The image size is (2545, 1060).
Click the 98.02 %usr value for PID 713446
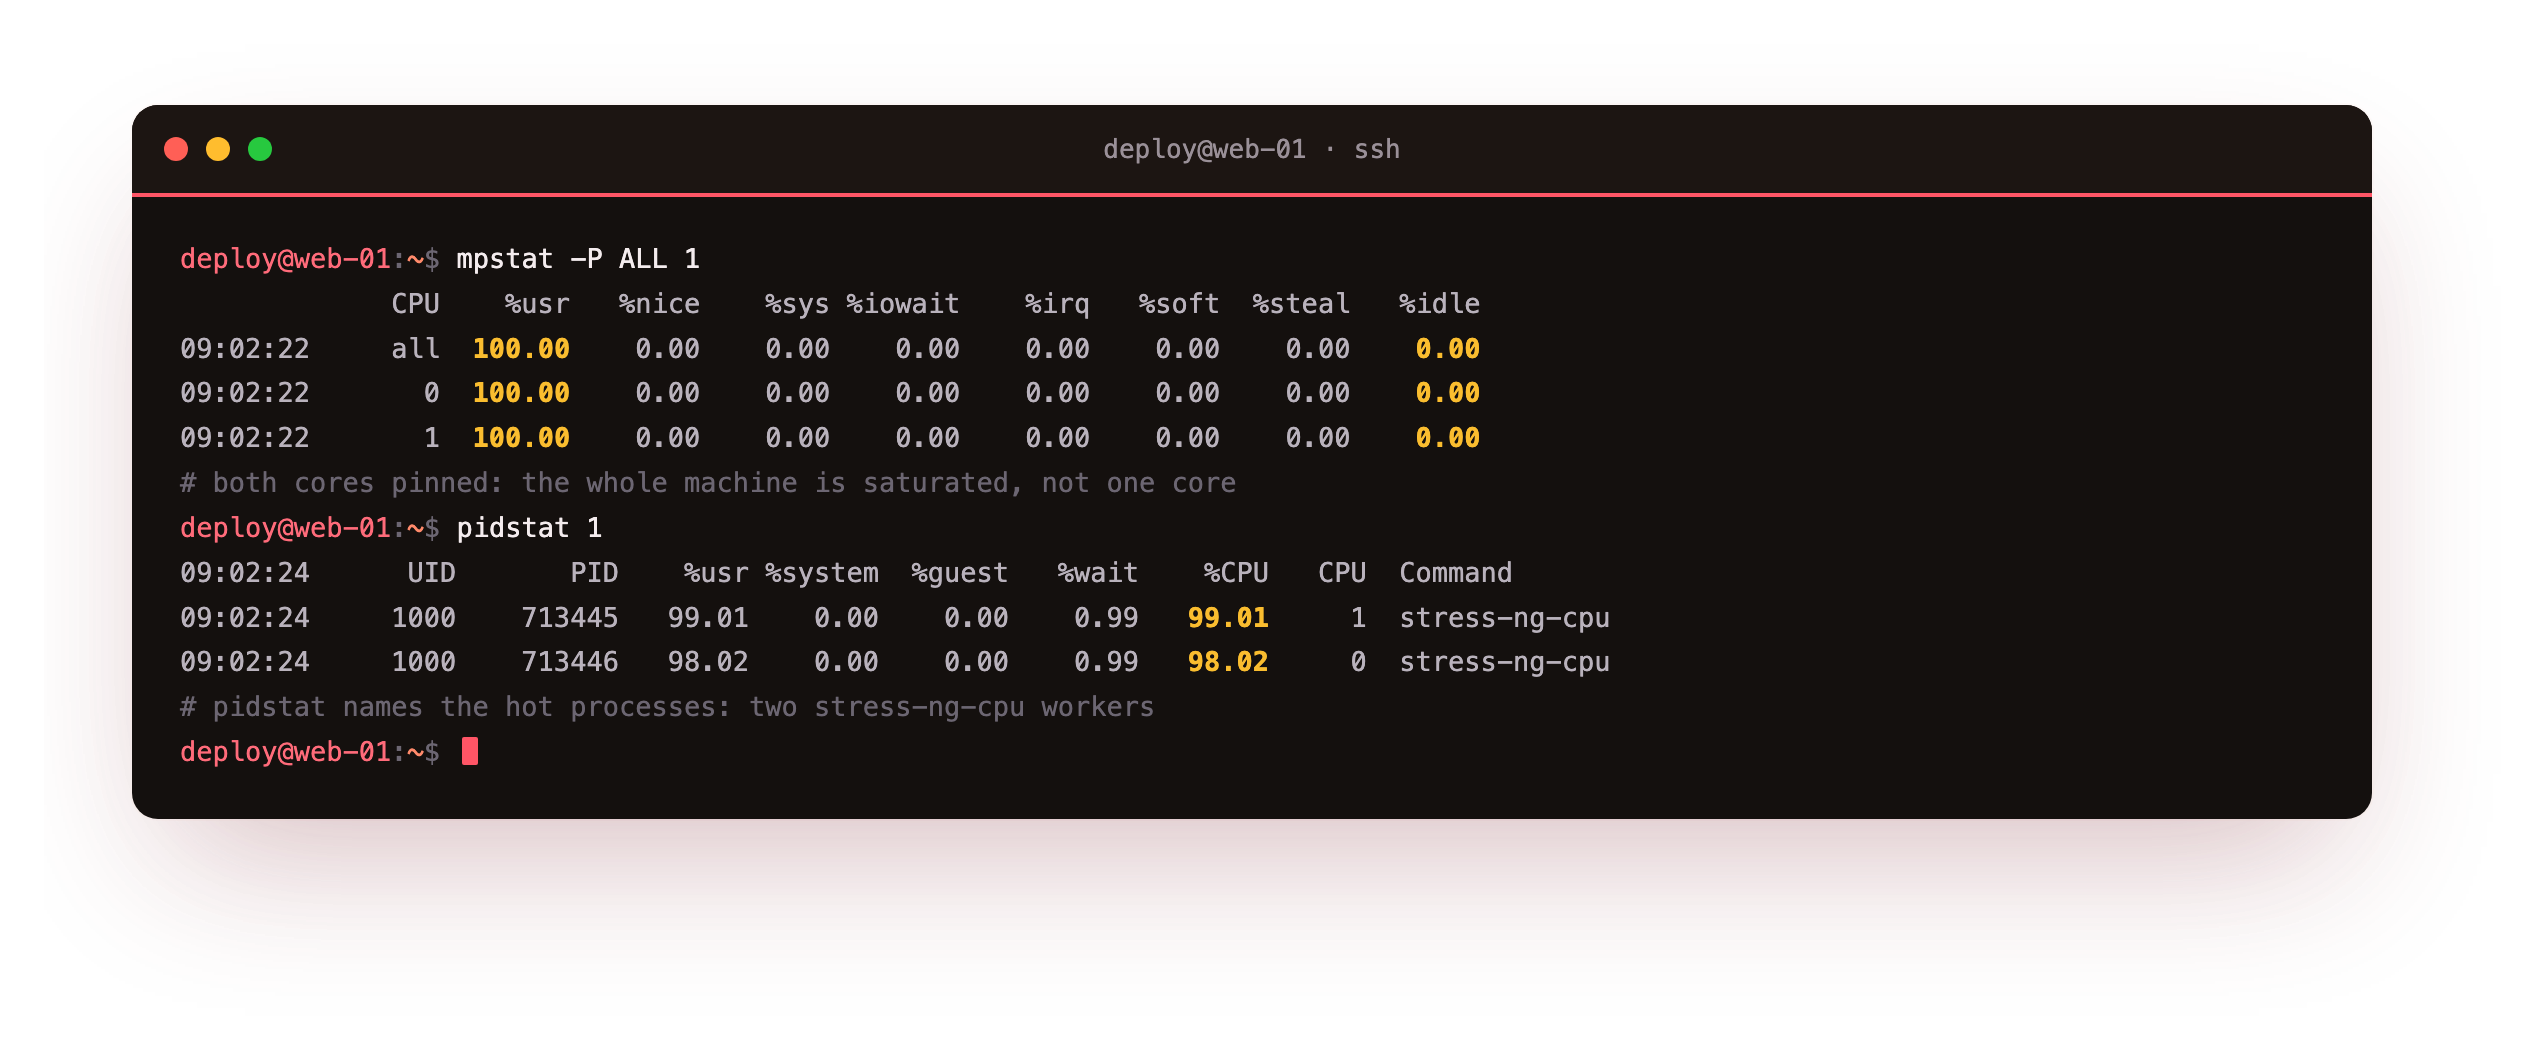[708, 662]
